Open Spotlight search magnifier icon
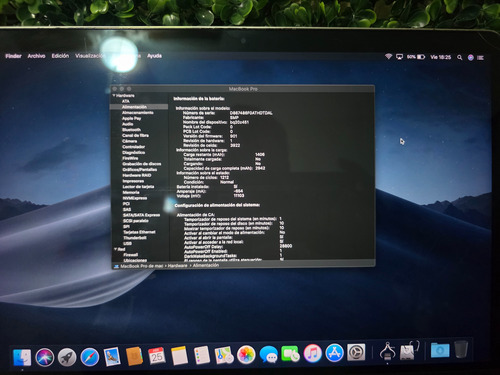500x375 pixels. pyautogui.click(x=460, y=58)
